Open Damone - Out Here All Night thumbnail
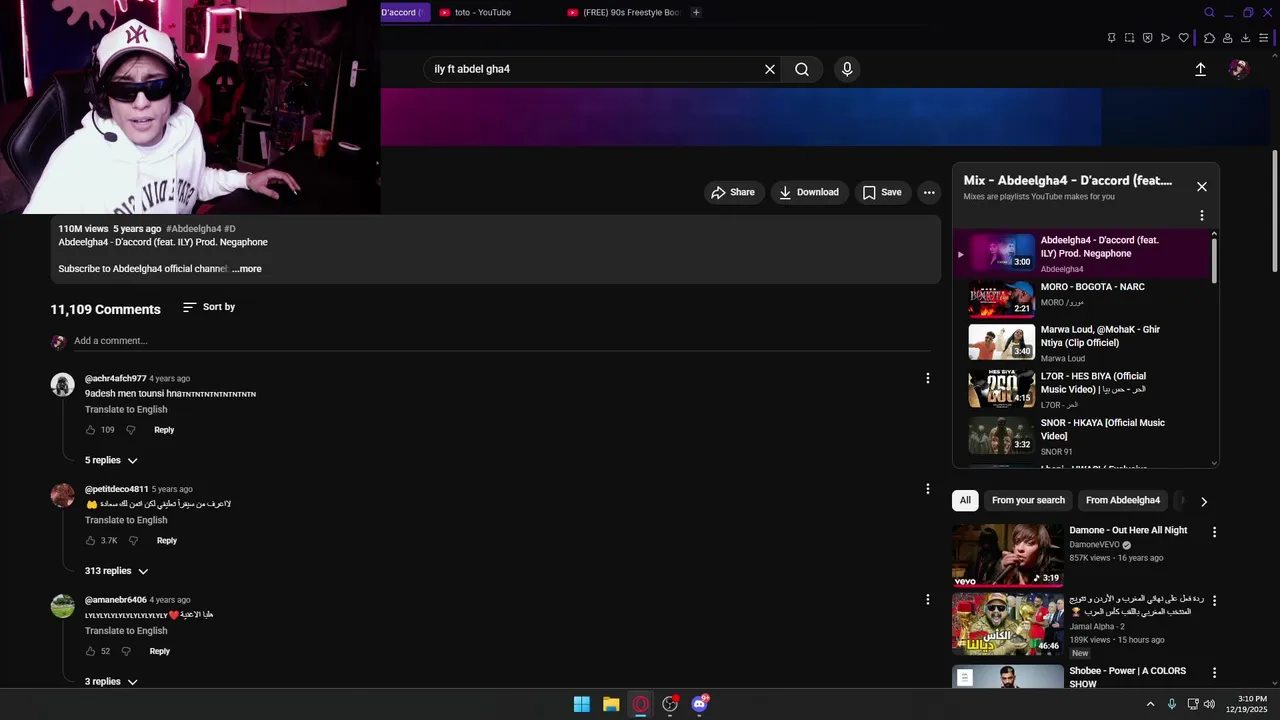This screenshot has height=720, width=1280. [1007, 555]
